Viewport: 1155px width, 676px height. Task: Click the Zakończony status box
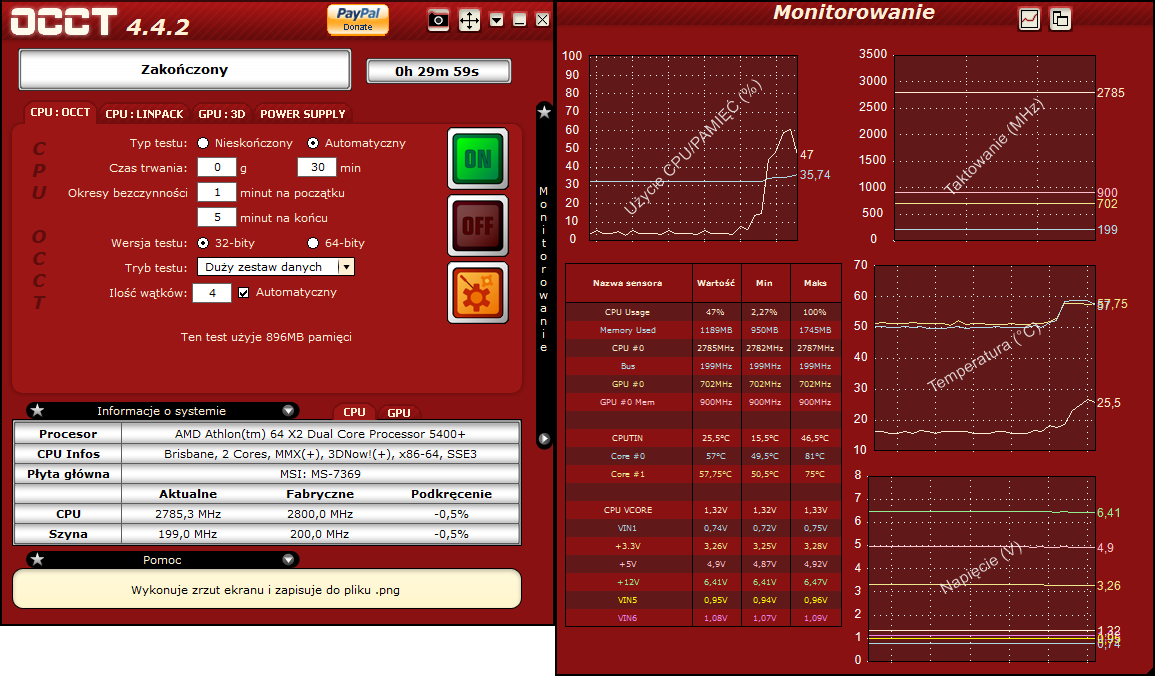(184, 70)
